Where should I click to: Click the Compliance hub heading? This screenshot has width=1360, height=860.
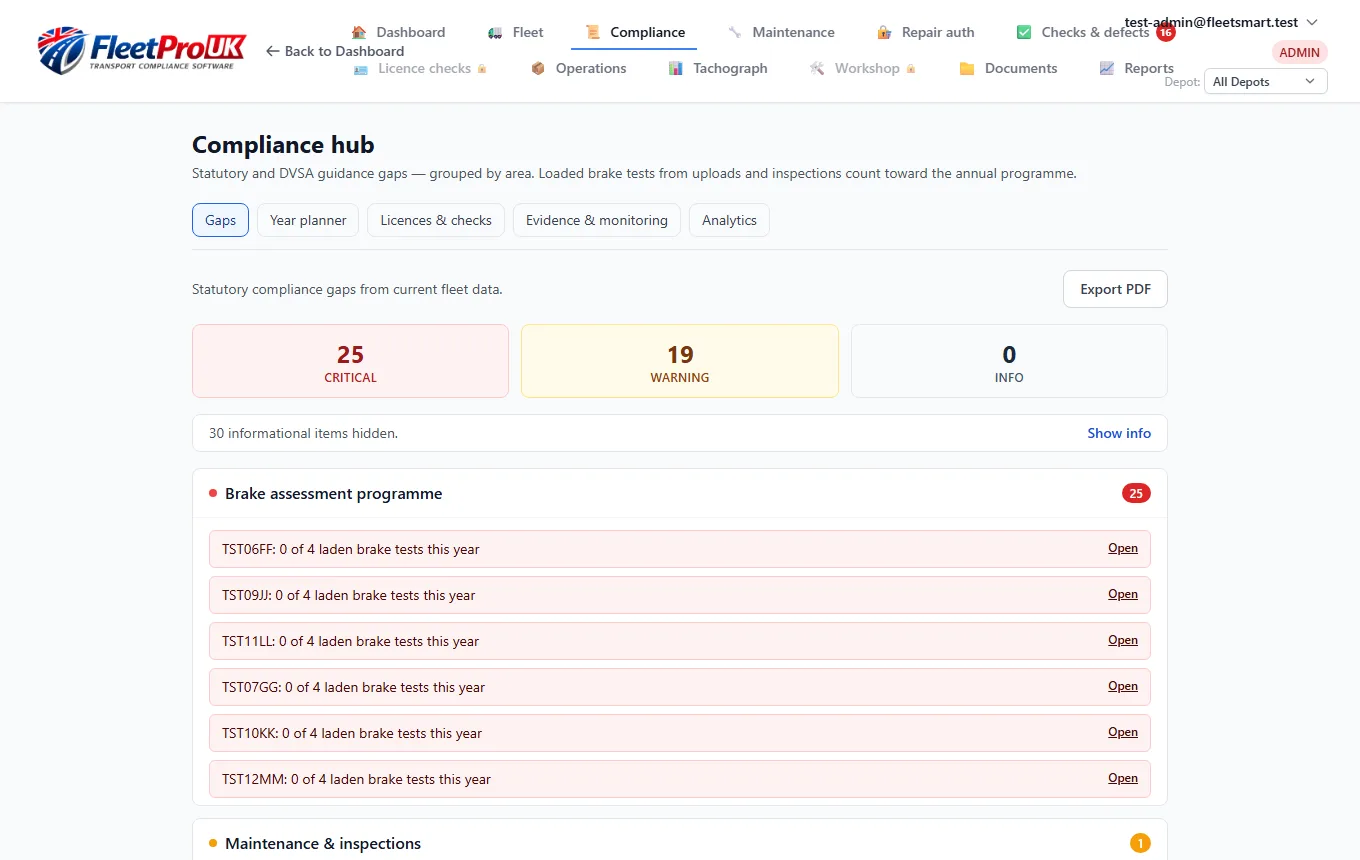(x=283, y=145)
